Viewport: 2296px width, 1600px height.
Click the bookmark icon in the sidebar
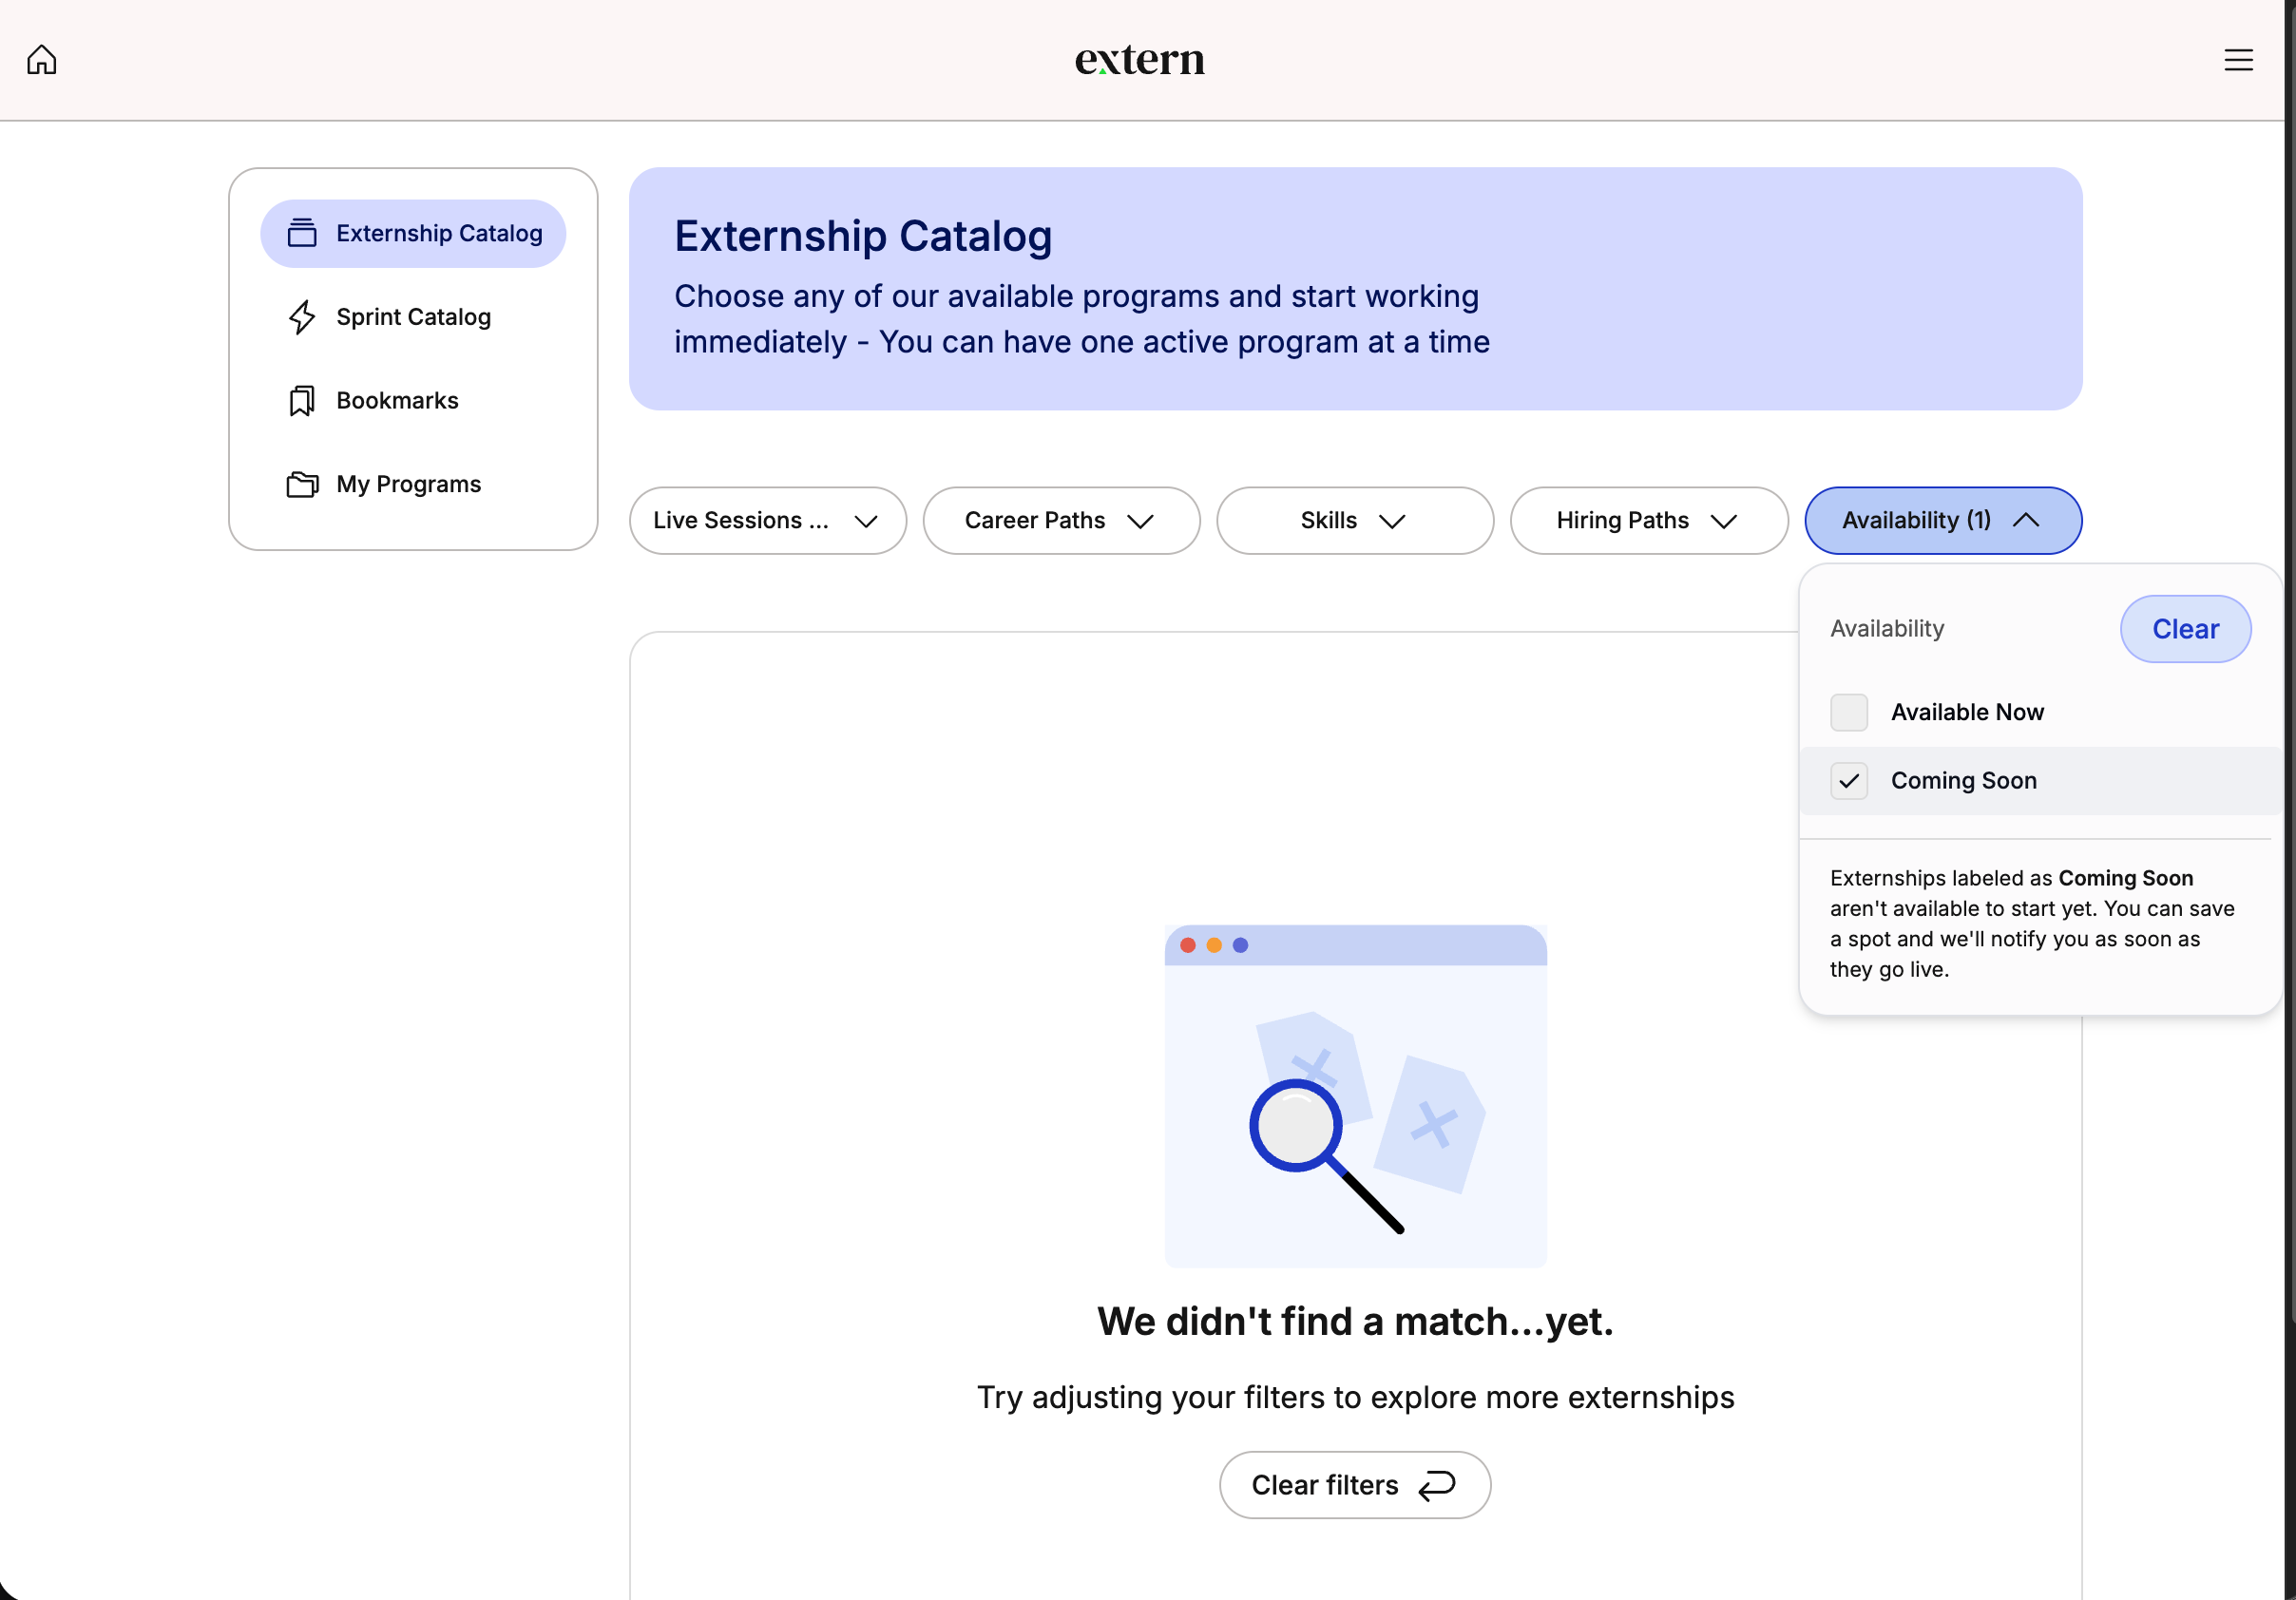[302, 400]
